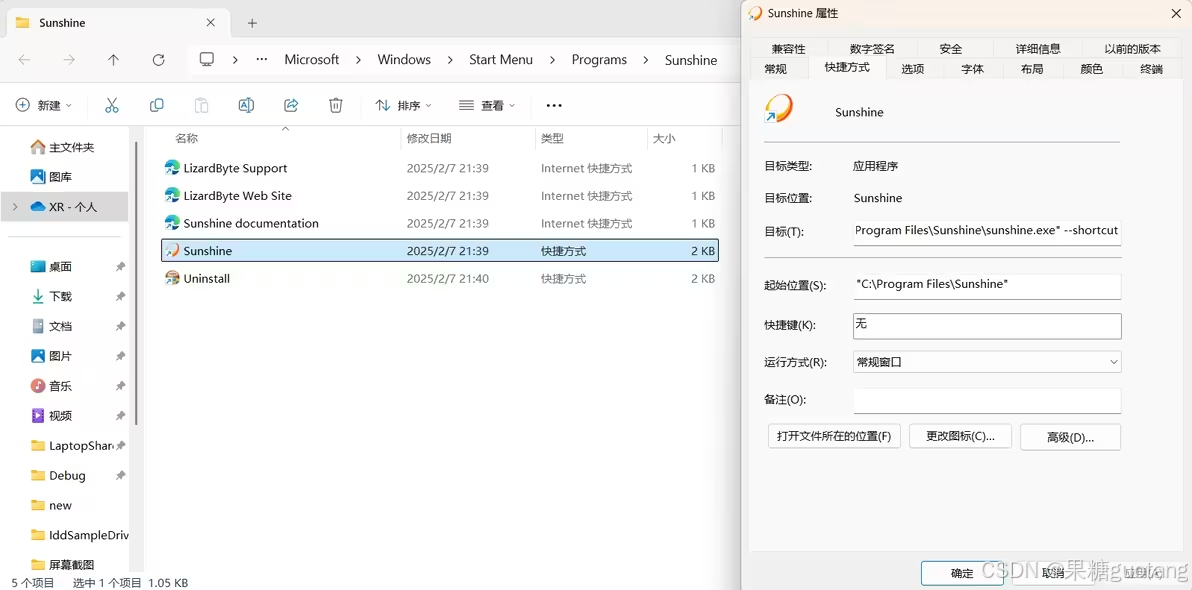Click the Uninstall shortcut icon
This screenshot has height=590, width=1192.
(x=173, y=278)
